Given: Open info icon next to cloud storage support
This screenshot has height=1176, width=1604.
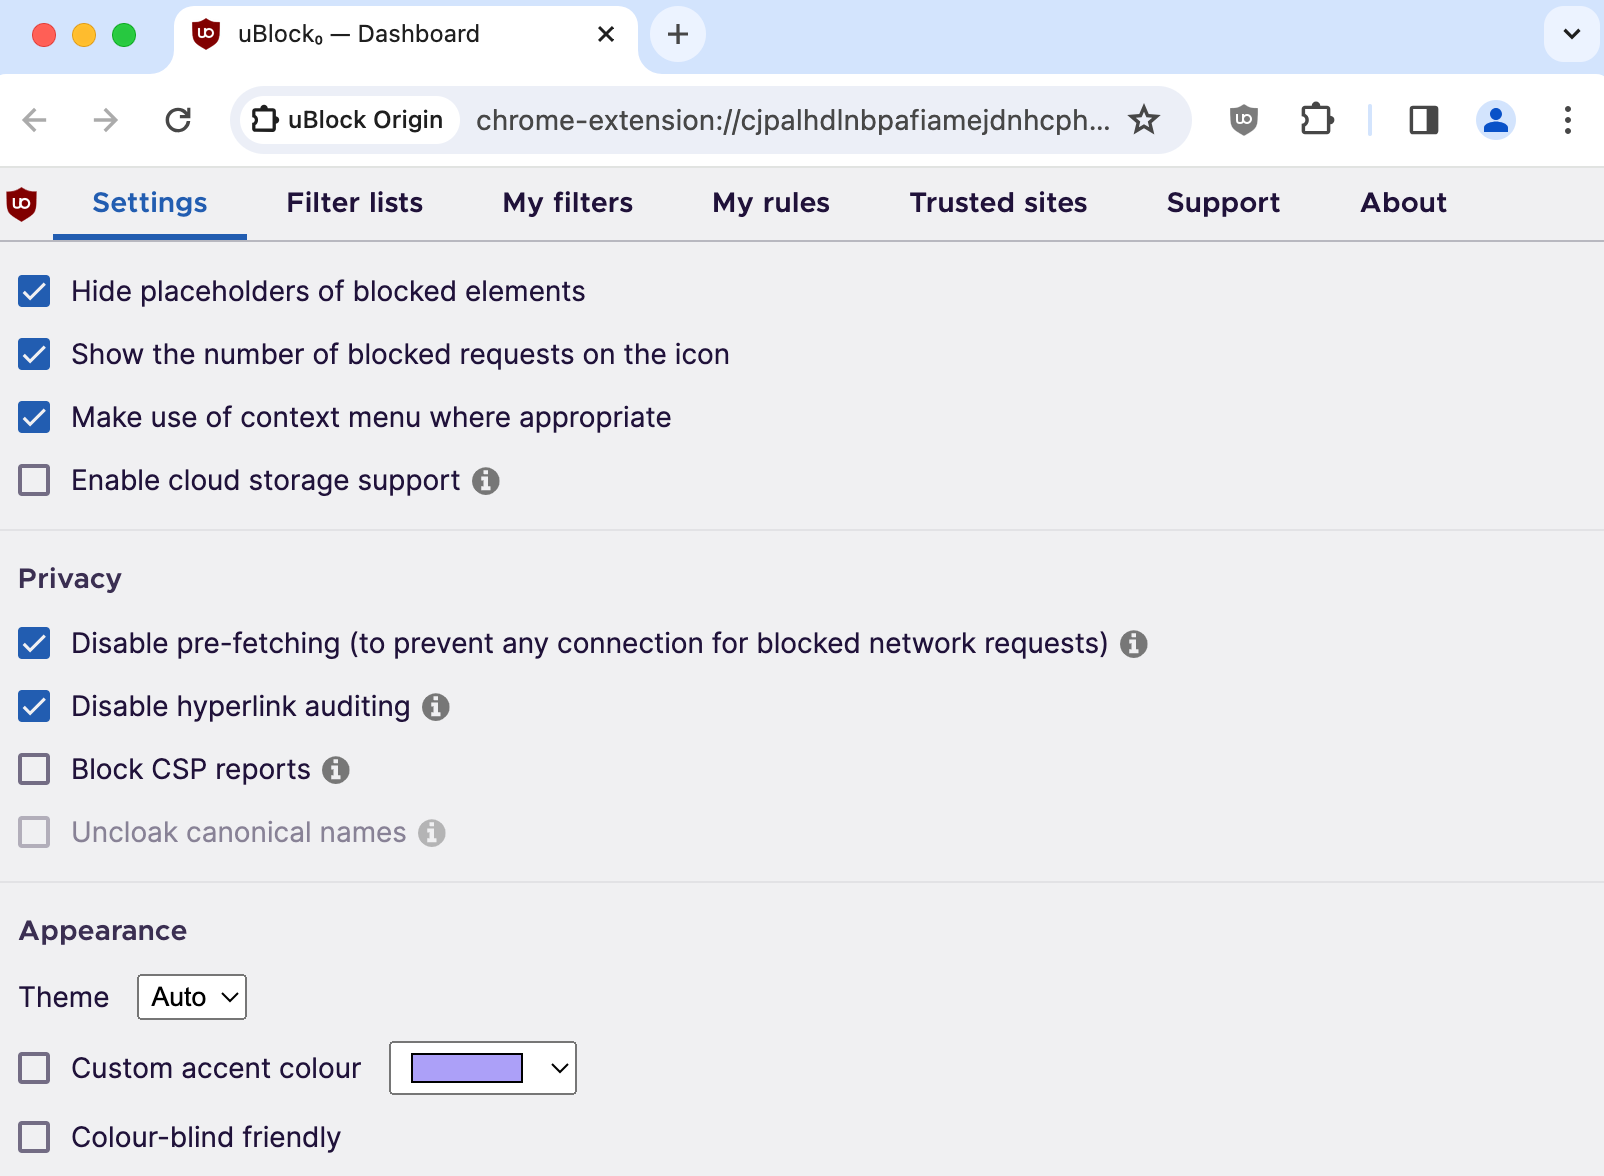Looking at the screenshot, I should [485, 481].
